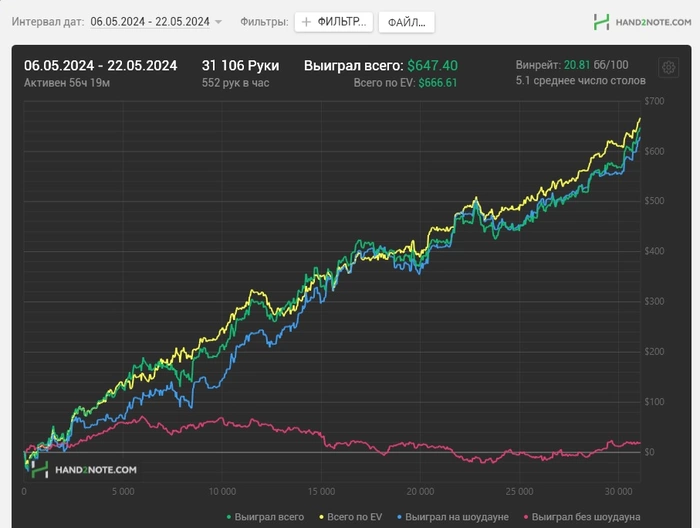Click the $700 y-axis label

click(x=654, y=101)
